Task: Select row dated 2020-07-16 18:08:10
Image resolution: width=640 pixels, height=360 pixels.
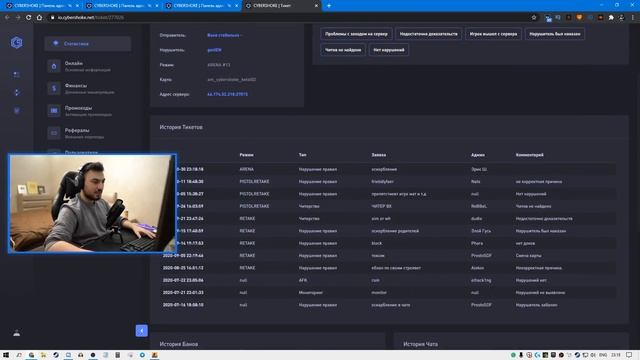Action: coord(389,305)
